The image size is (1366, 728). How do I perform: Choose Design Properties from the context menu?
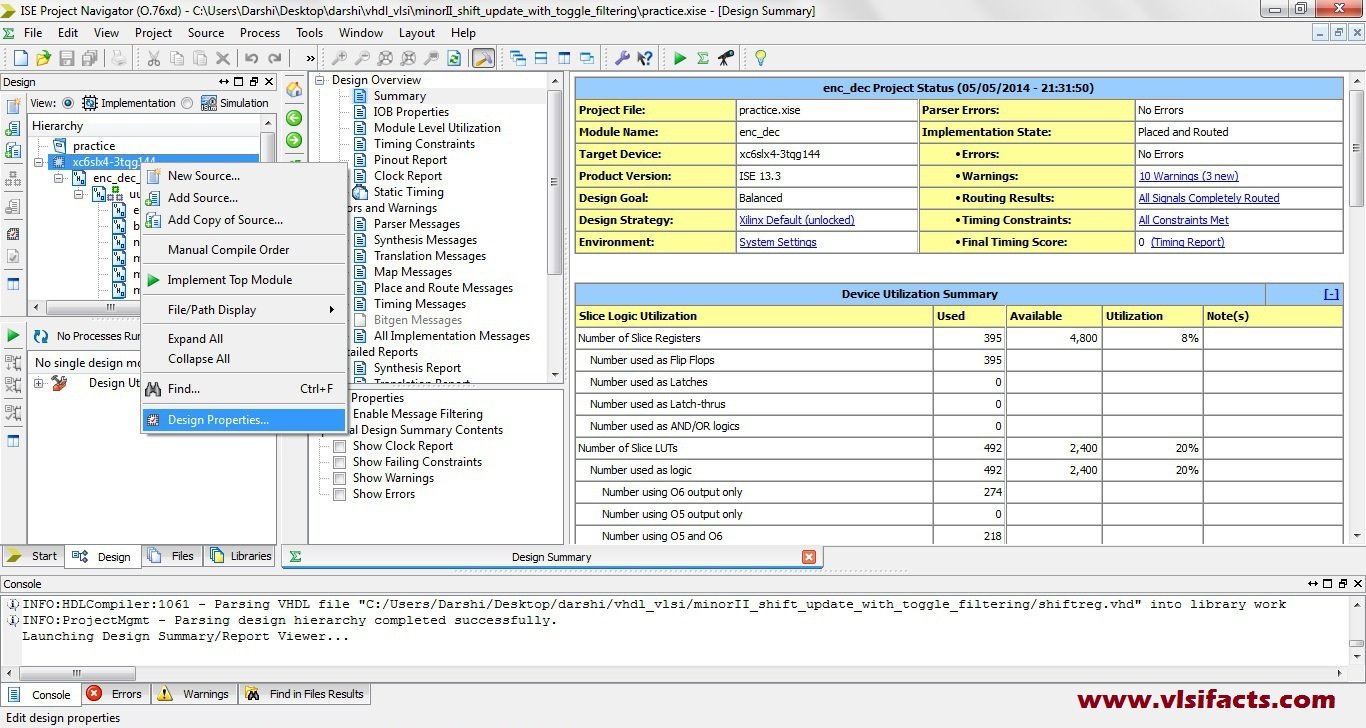[x=218, y=420]
